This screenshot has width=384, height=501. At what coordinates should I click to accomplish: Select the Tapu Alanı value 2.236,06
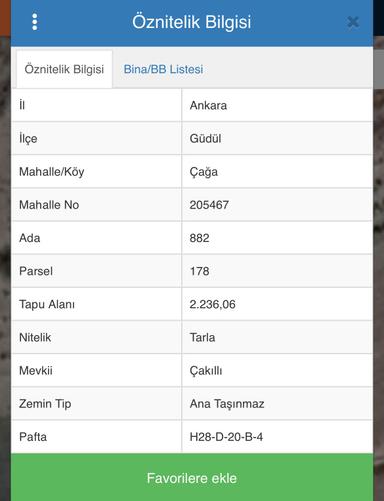coord(212,304)
